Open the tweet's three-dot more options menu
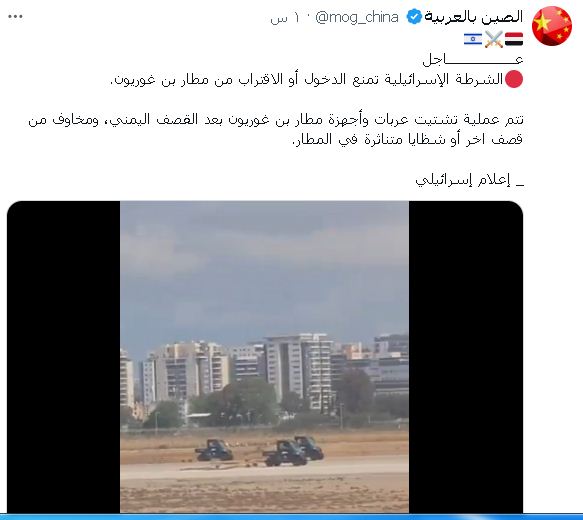583x520 pixels. [15, 17]
